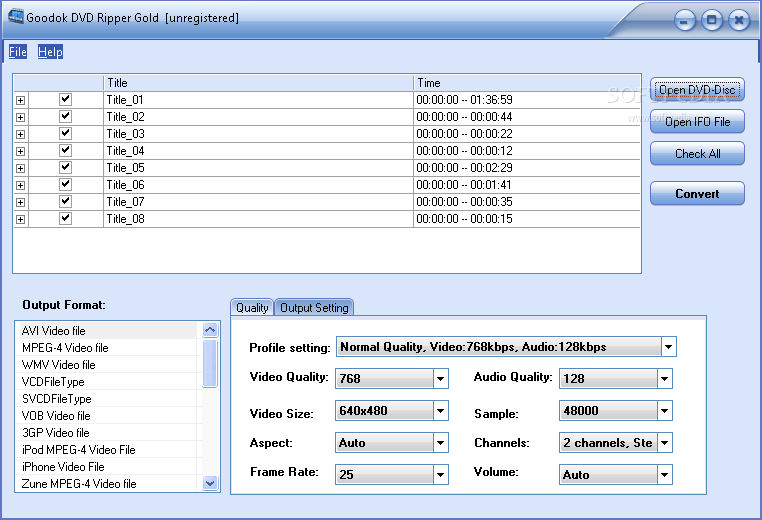Uncheck the Title_01 checkbox
The image size is (762, 520).
[x=65, y=100]
